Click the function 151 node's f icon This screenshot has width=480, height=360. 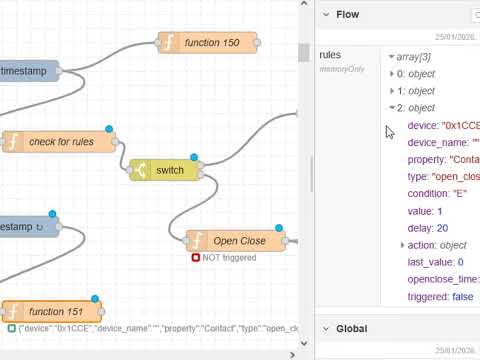click(x=12, y=312)
